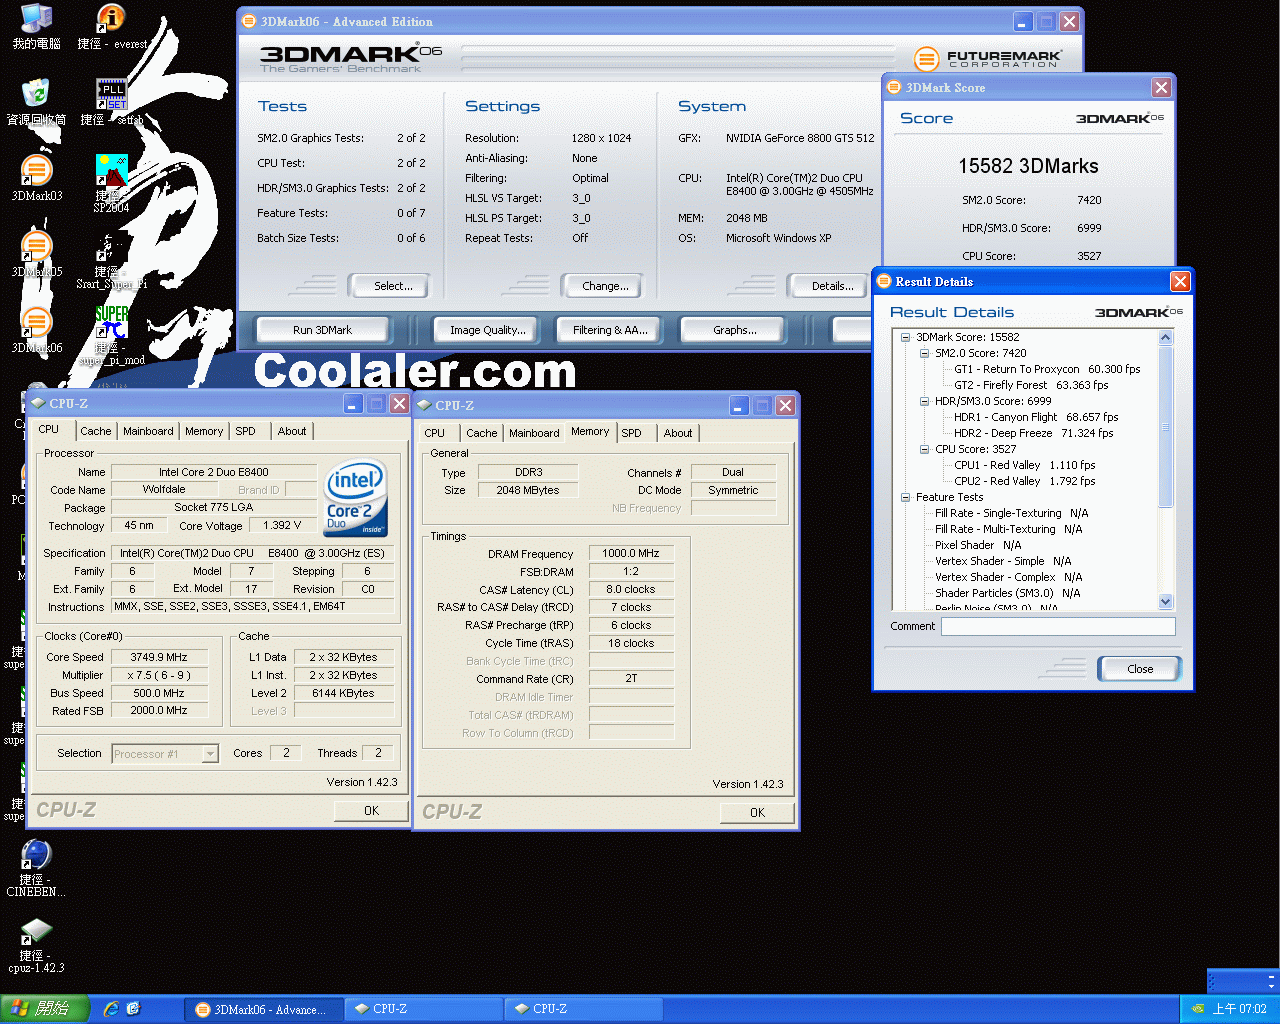Launch the 3DMark05 desktop icon
Screen dimensions: 1280x1024
(x=36, y=254)
